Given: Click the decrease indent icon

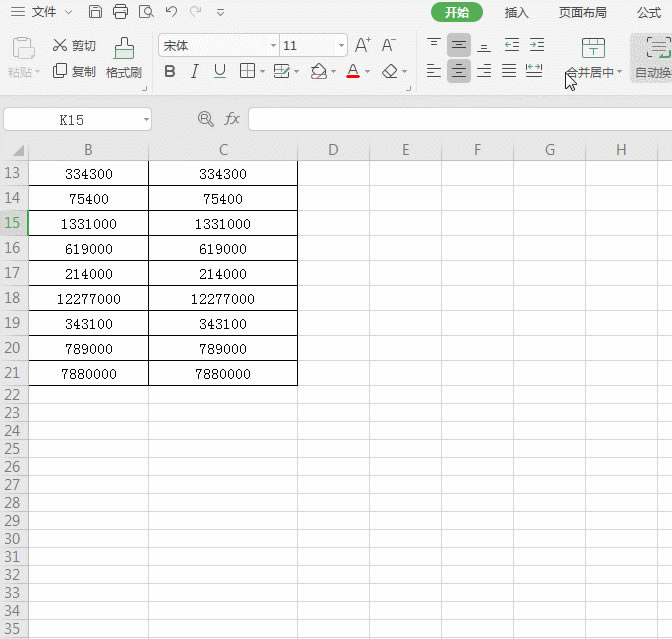Looking at the screenshot, I should (x=512, y=45).
